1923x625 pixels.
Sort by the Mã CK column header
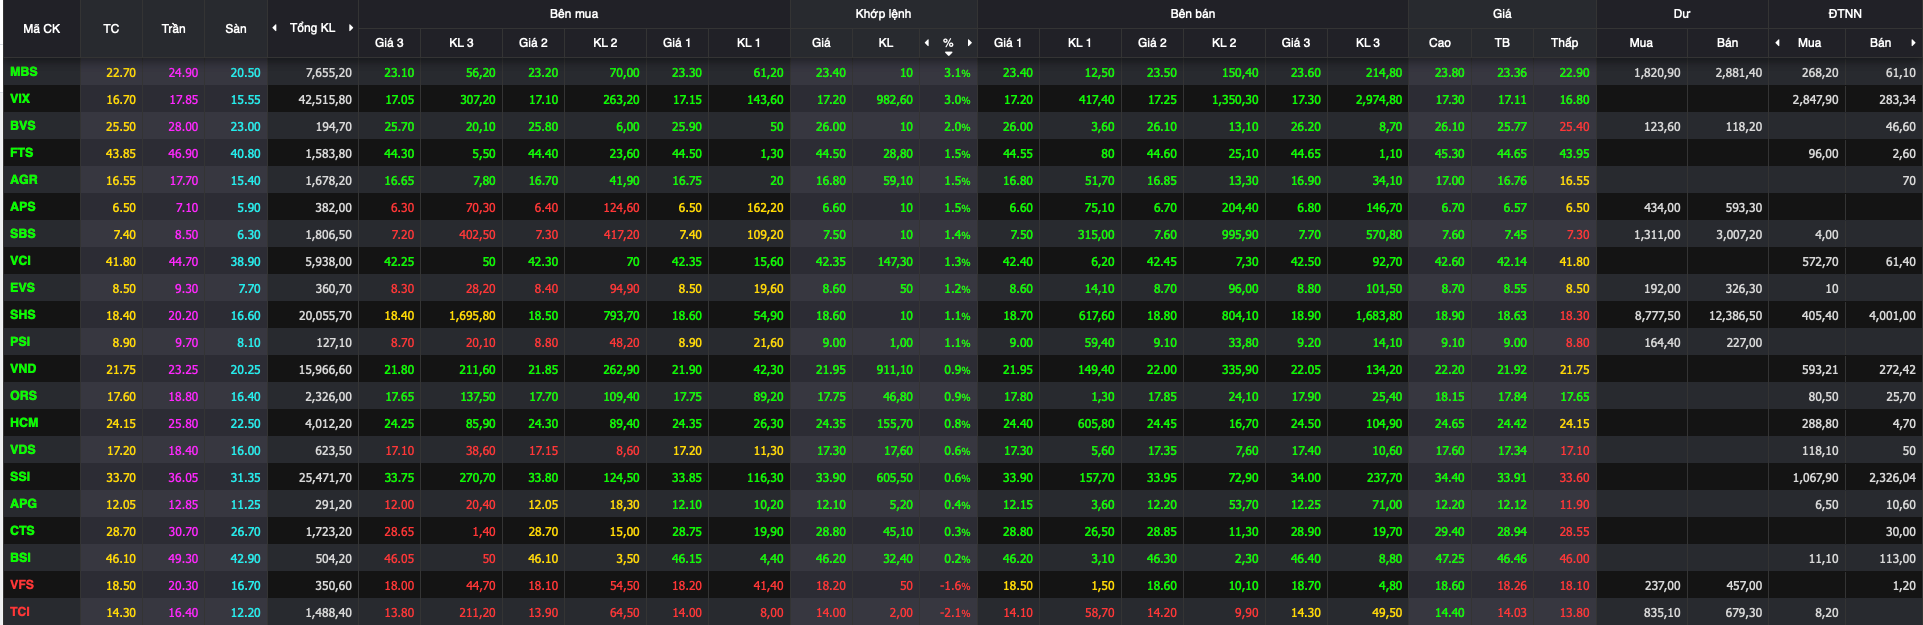(42, 29)
